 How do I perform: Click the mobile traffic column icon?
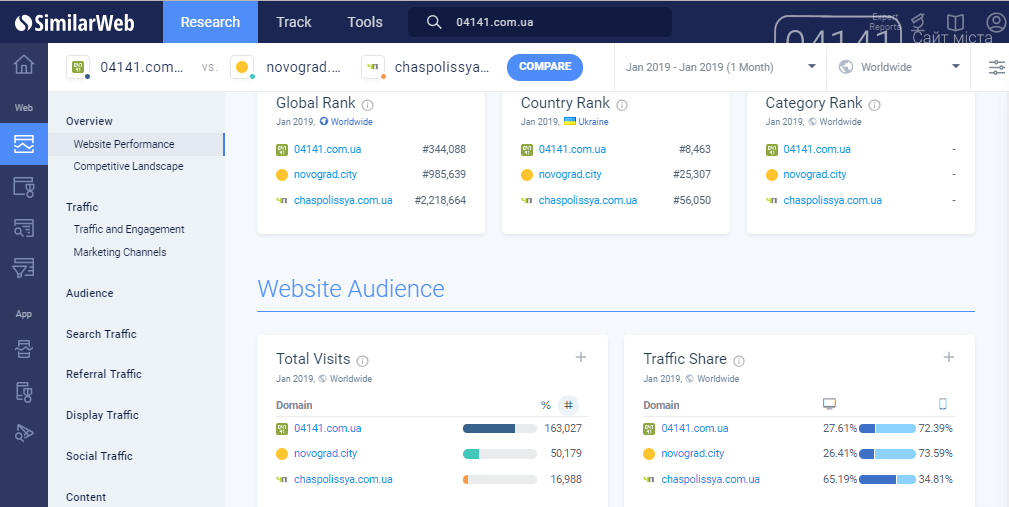point(943,404)
